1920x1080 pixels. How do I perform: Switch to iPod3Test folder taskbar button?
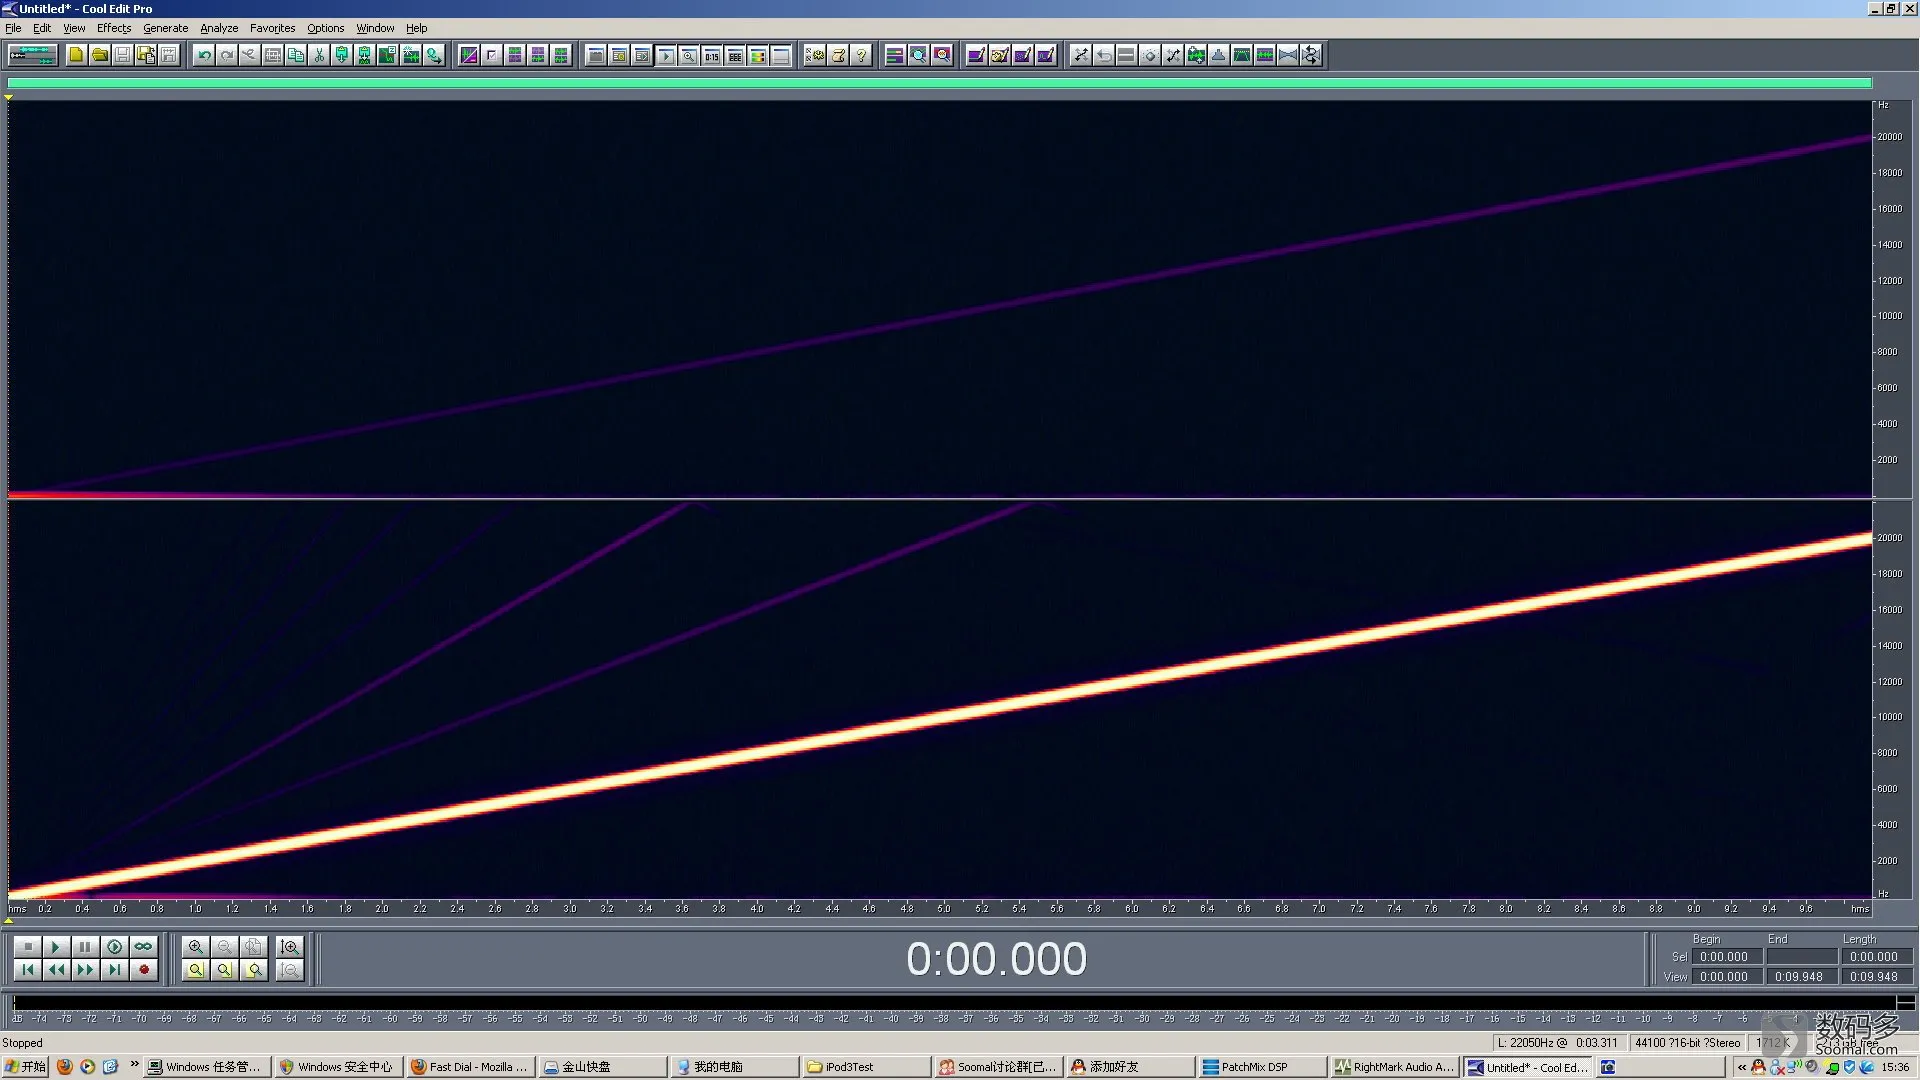point(865,1067)
